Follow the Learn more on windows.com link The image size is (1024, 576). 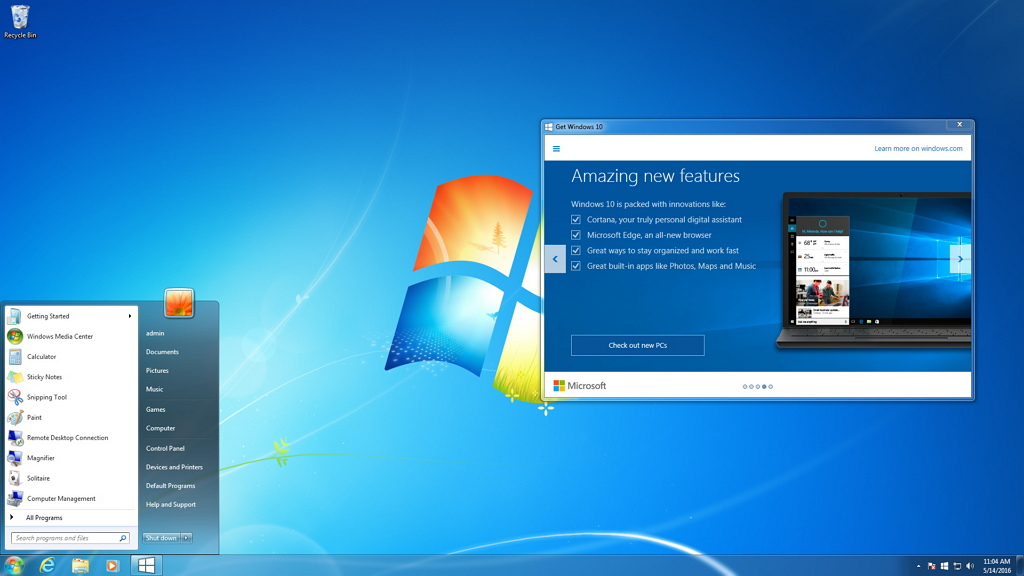click(x=918, y=149)
